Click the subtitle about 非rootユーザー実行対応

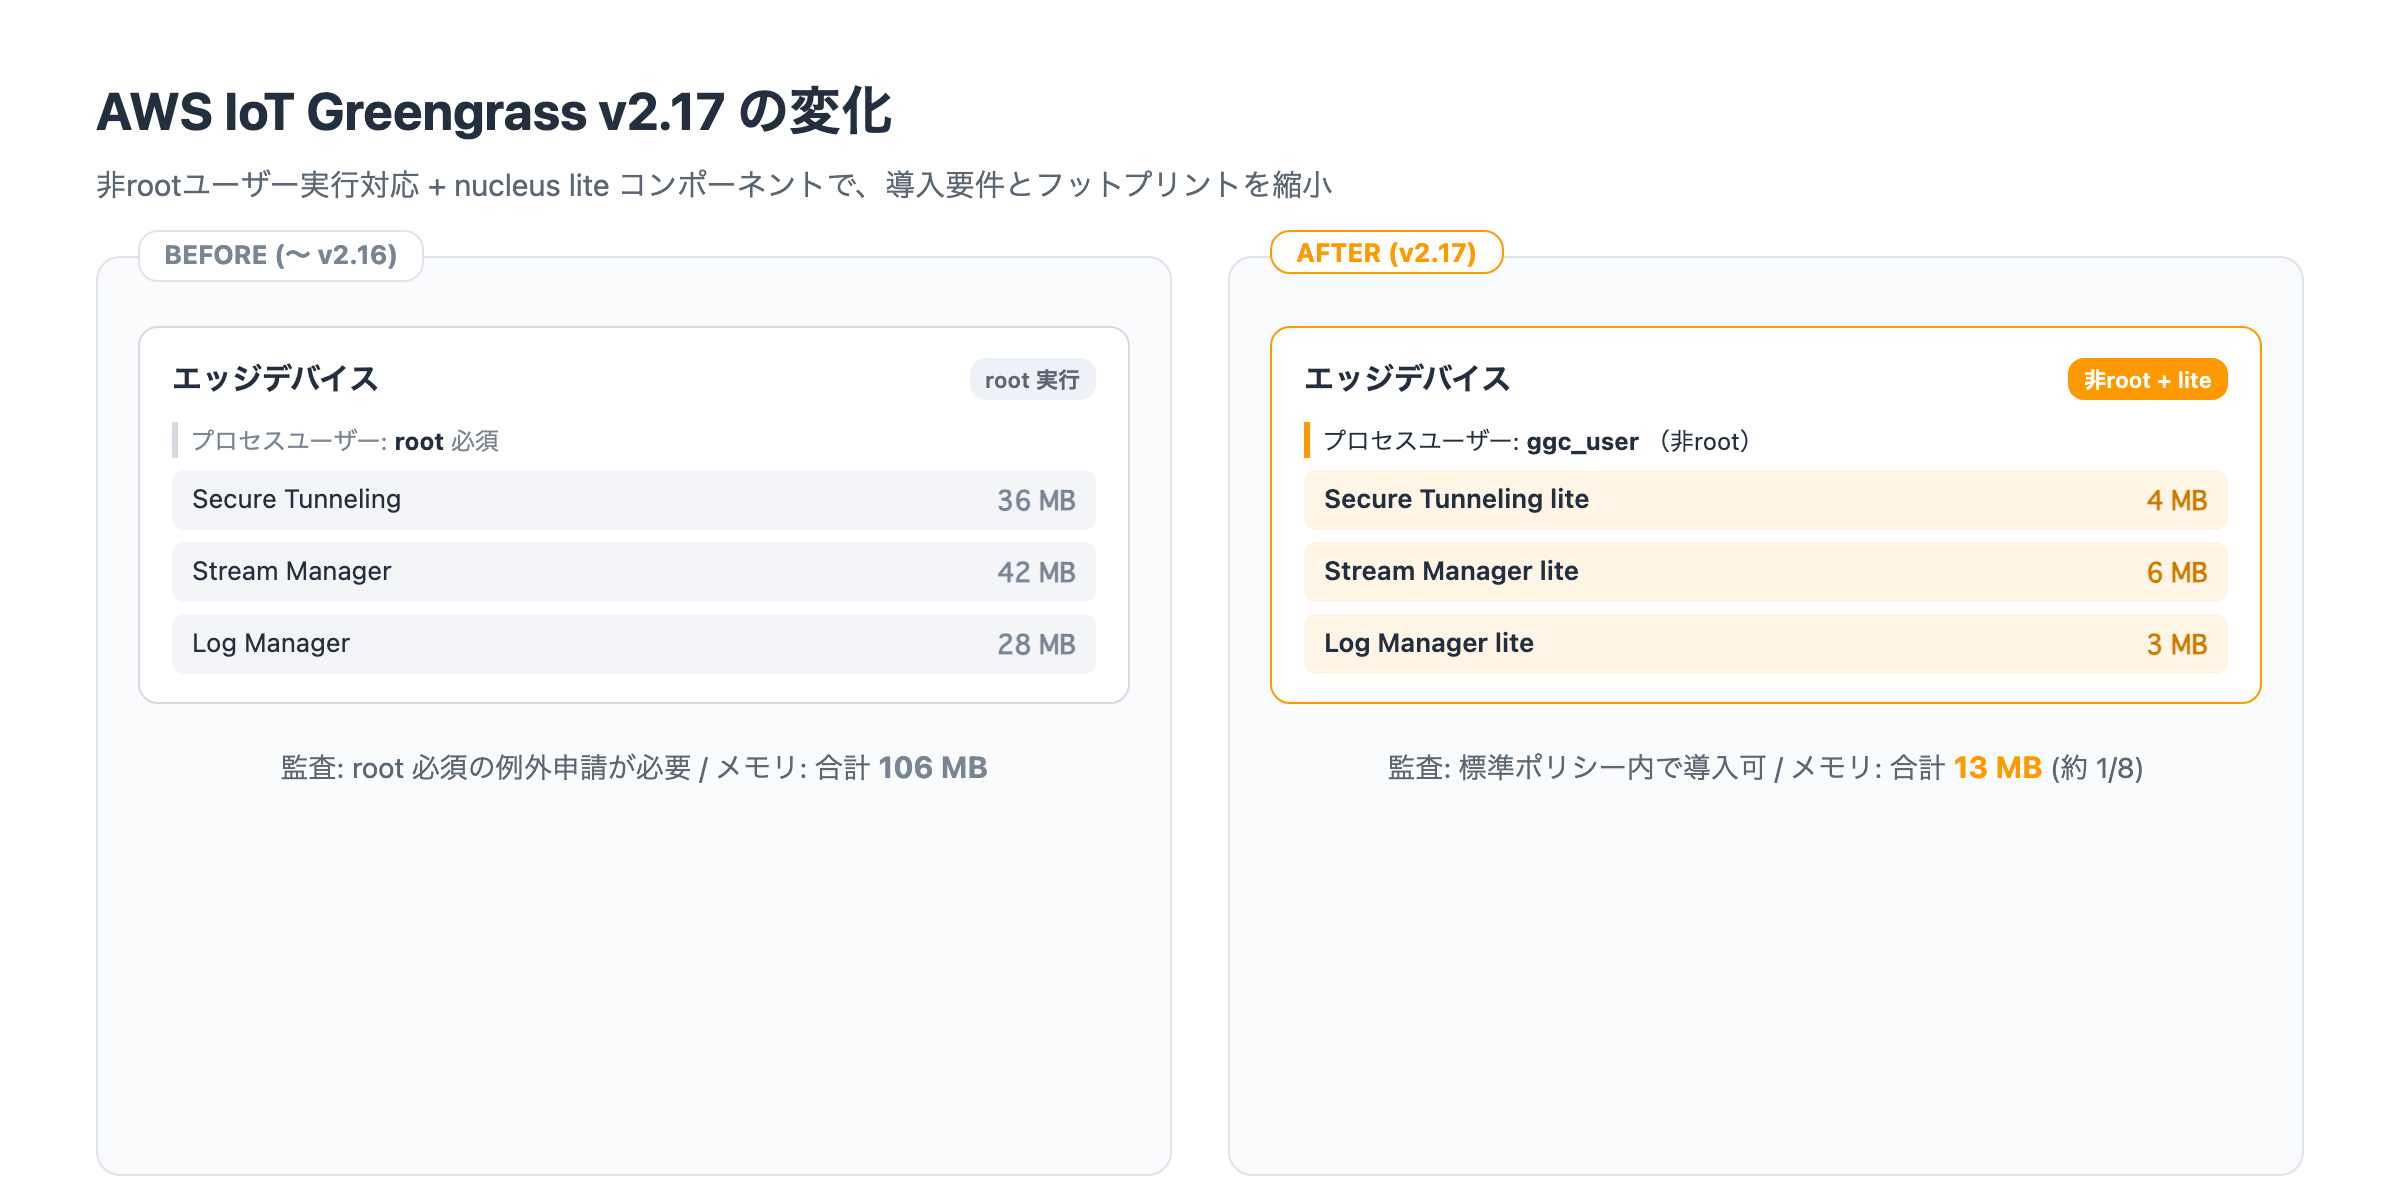coord(714,185)
